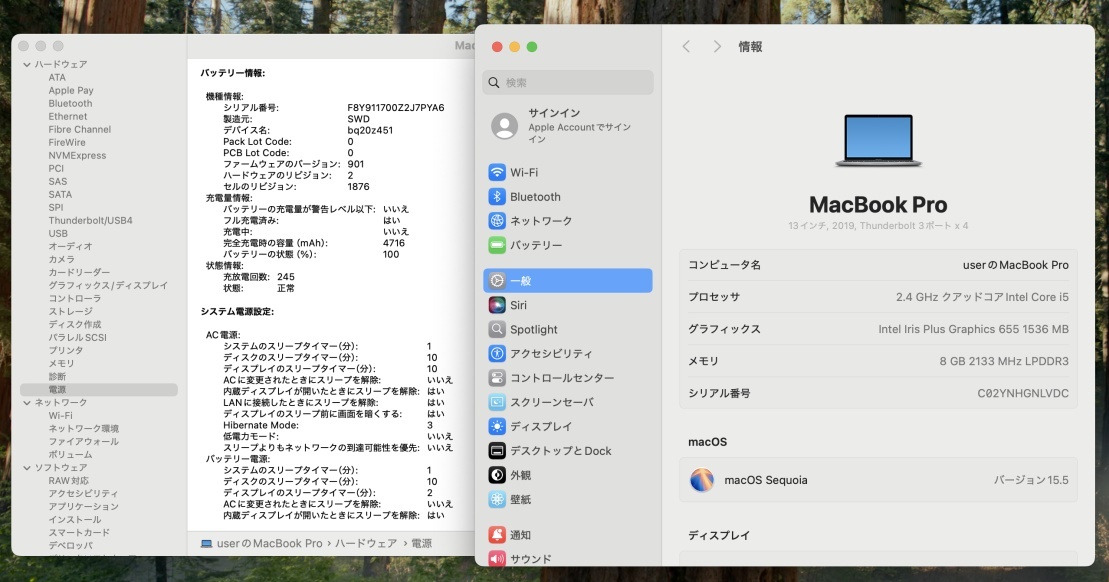Click the コンピュータ名 value userのMacBook Pro

pyautogui.click(x=1016, y=265)
